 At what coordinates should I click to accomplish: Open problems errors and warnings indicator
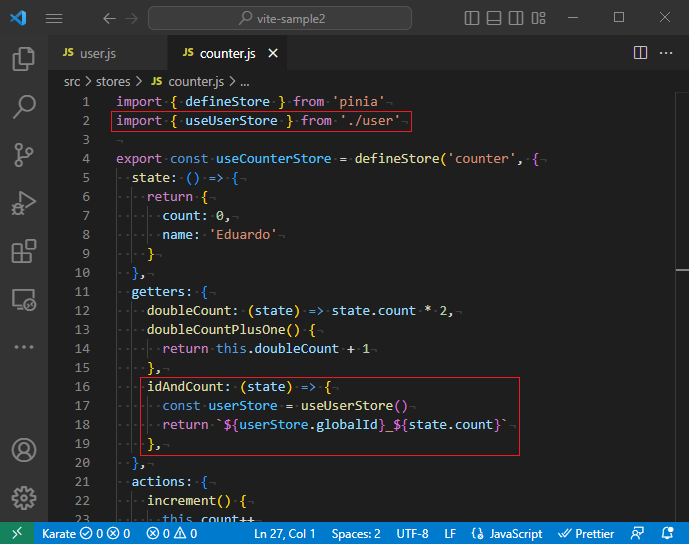coord(172,533)
